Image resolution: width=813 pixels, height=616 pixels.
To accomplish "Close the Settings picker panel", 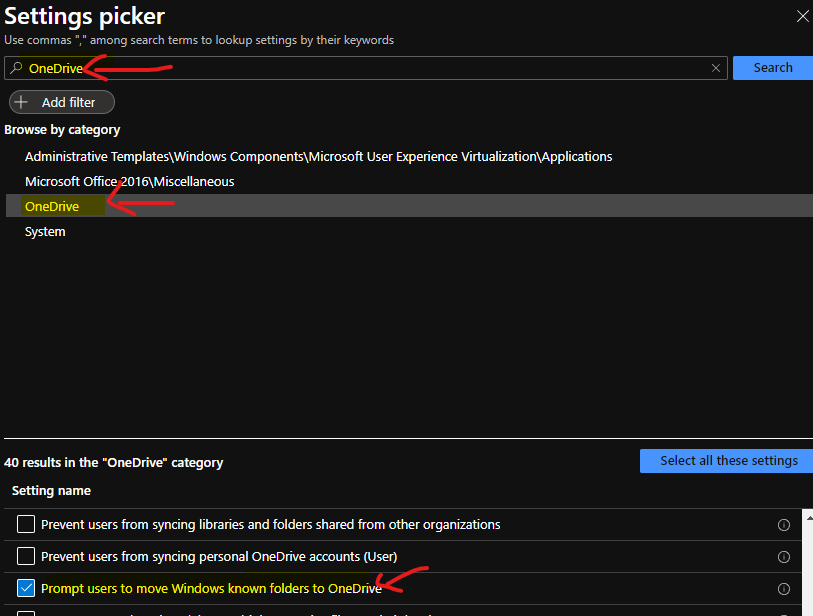I will point(802,17).
